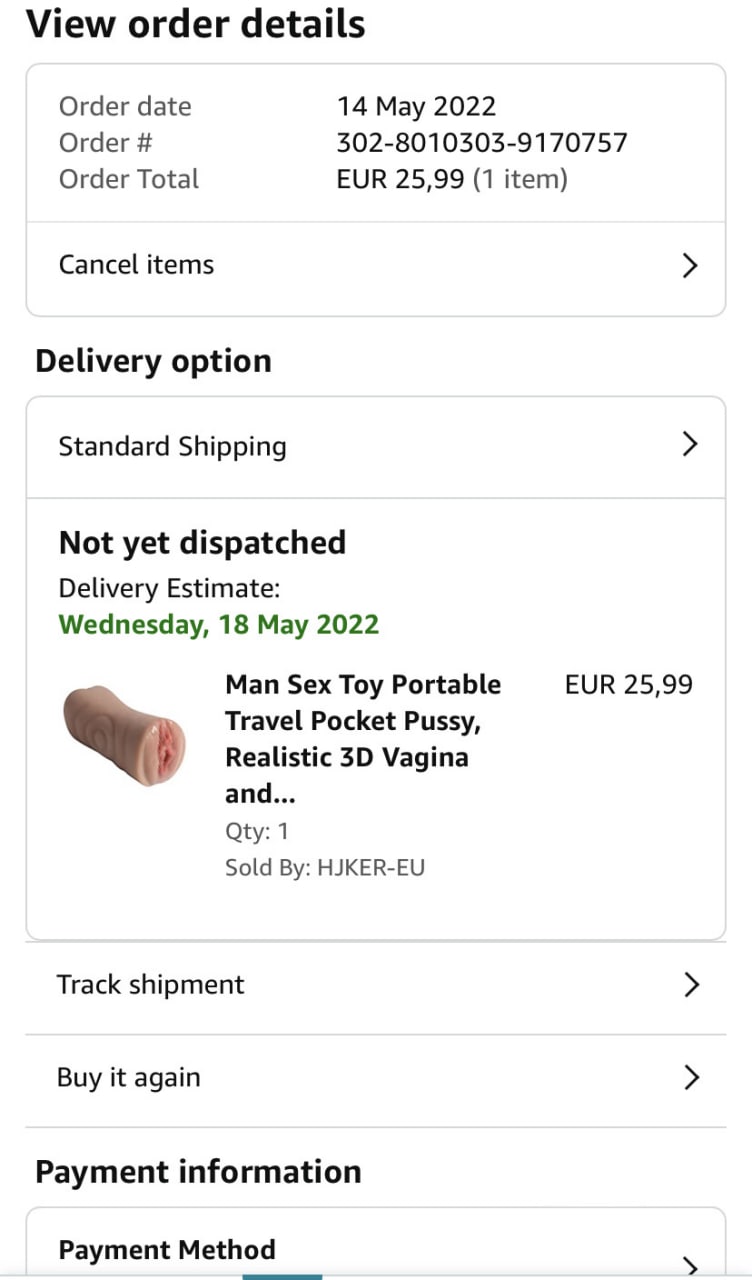Click the chevron arrow beside Cancel items
Viewport: 752px width, 1280px height.
point(689,265)
